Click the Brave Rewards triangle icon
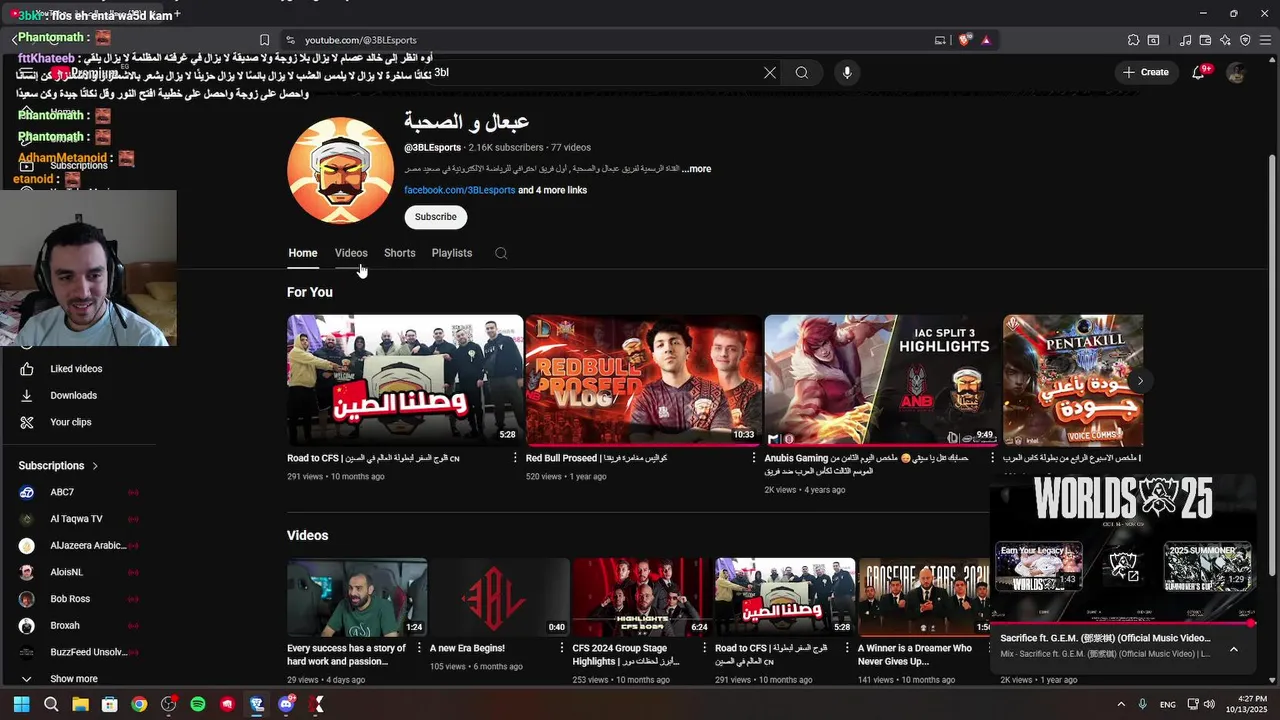Screen dimensions: 1280x720 986,40
